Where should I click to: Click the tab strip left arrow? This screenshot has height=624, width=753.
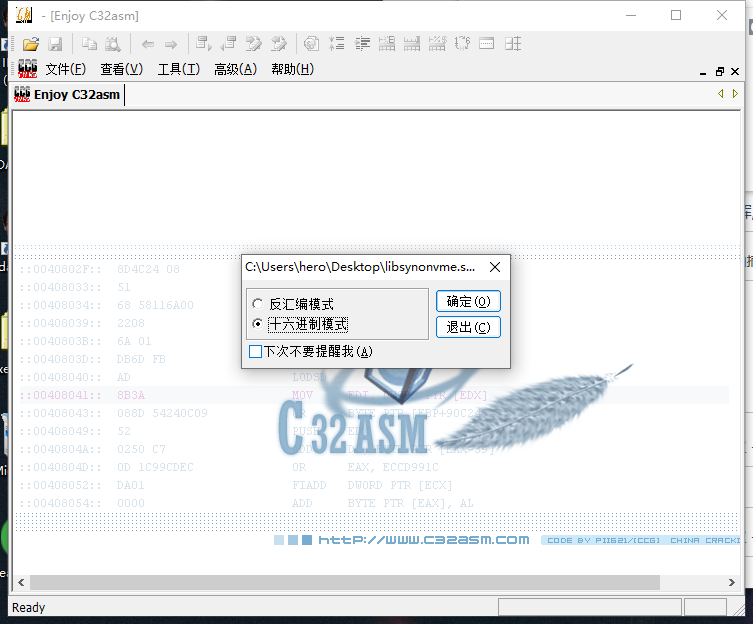click(x=720, y=93)
